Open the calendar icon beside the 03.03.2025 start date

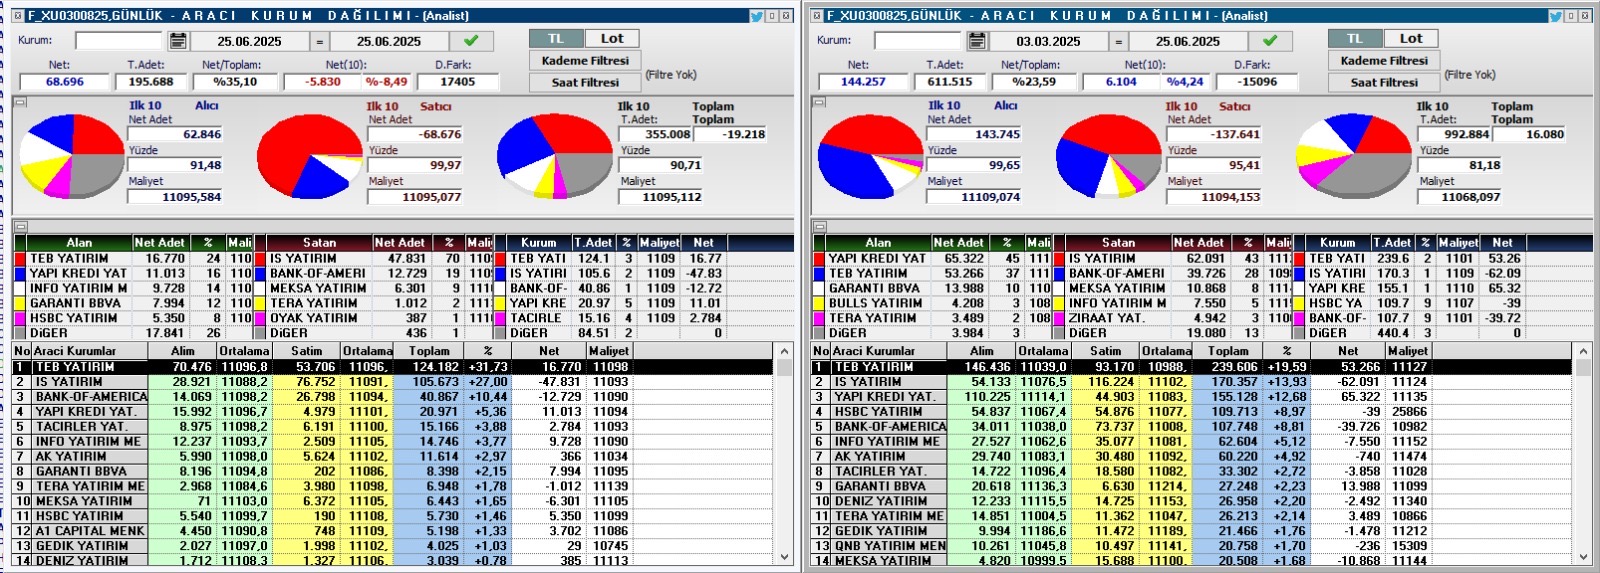pos(976,41)
